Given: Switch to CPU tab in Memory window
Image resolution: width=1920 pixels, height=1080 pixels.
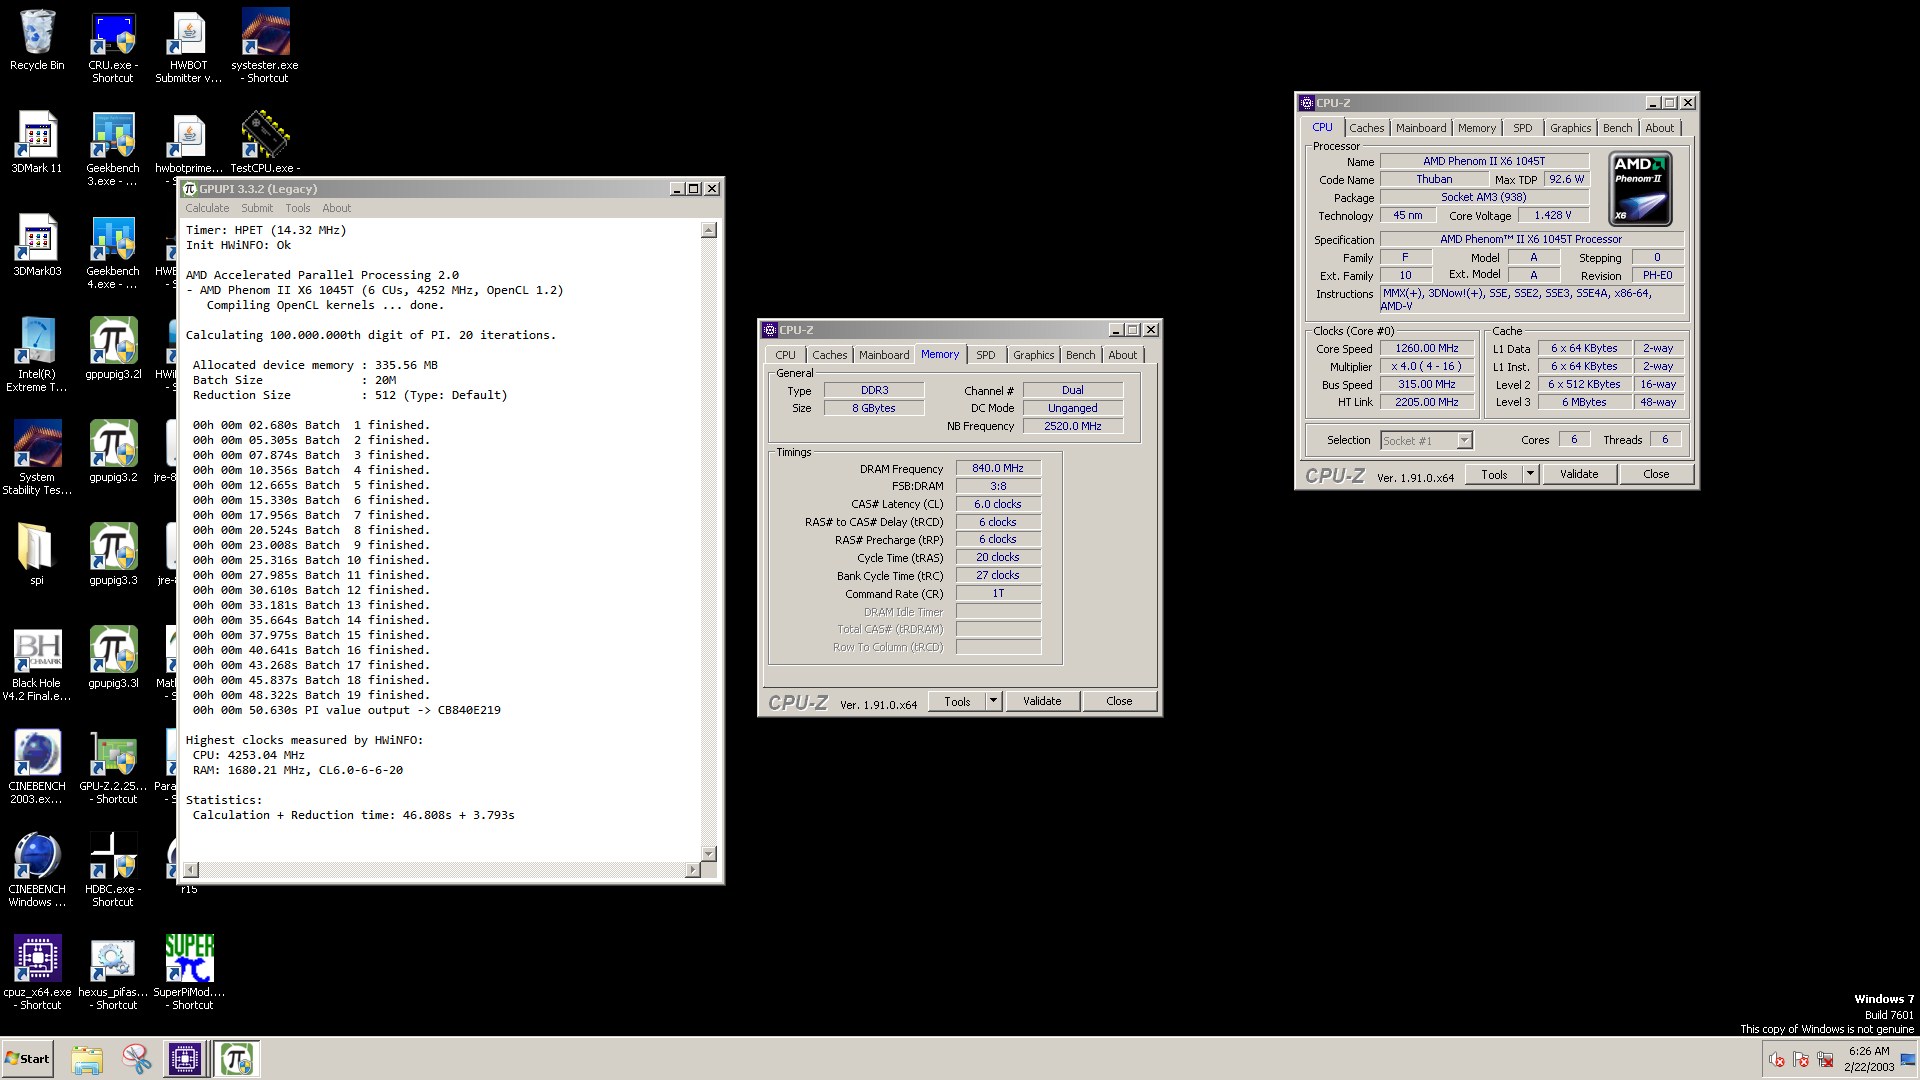Looking at the screenshot, I should [785, 355].
